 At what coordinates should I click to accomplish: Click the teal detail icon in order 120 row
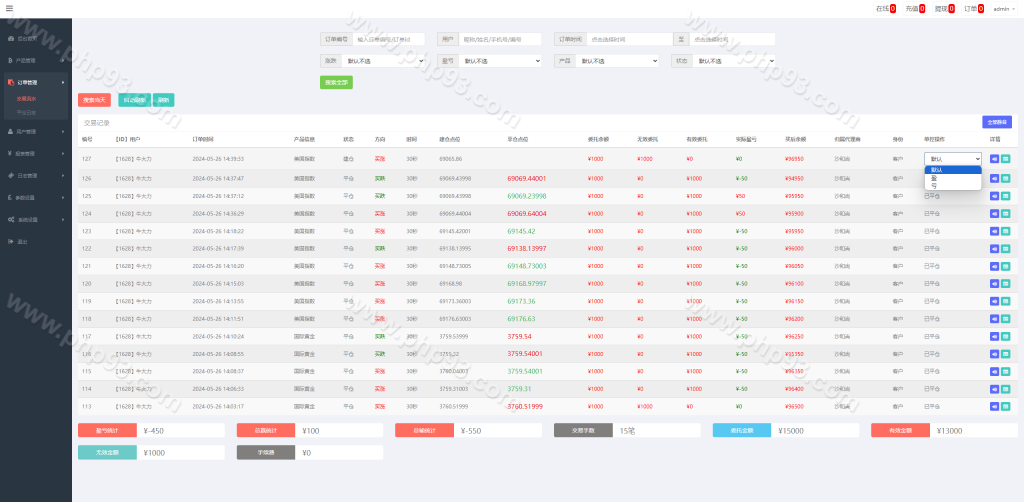1006,283
